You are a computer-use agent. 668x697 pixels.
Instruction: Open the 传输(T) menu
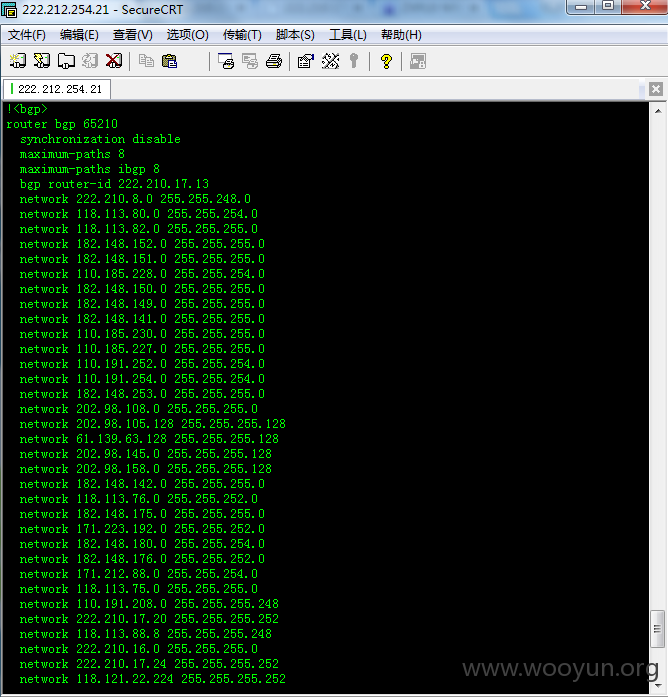pos(242,35)
